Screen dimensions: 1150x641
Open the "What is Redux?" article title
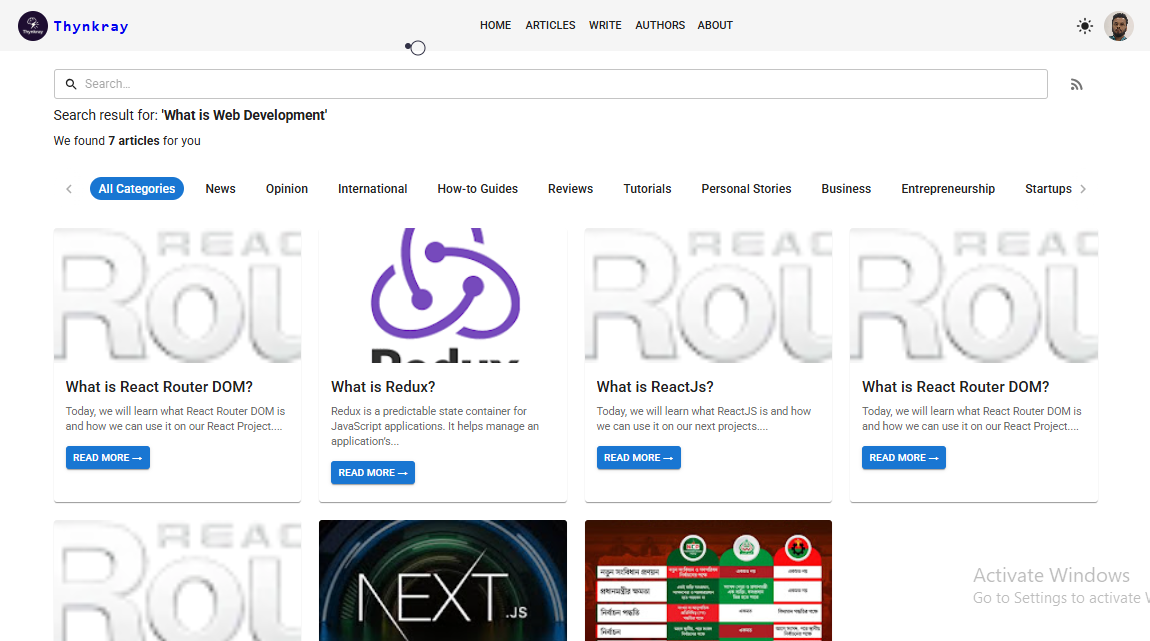[x=383, y=387]
